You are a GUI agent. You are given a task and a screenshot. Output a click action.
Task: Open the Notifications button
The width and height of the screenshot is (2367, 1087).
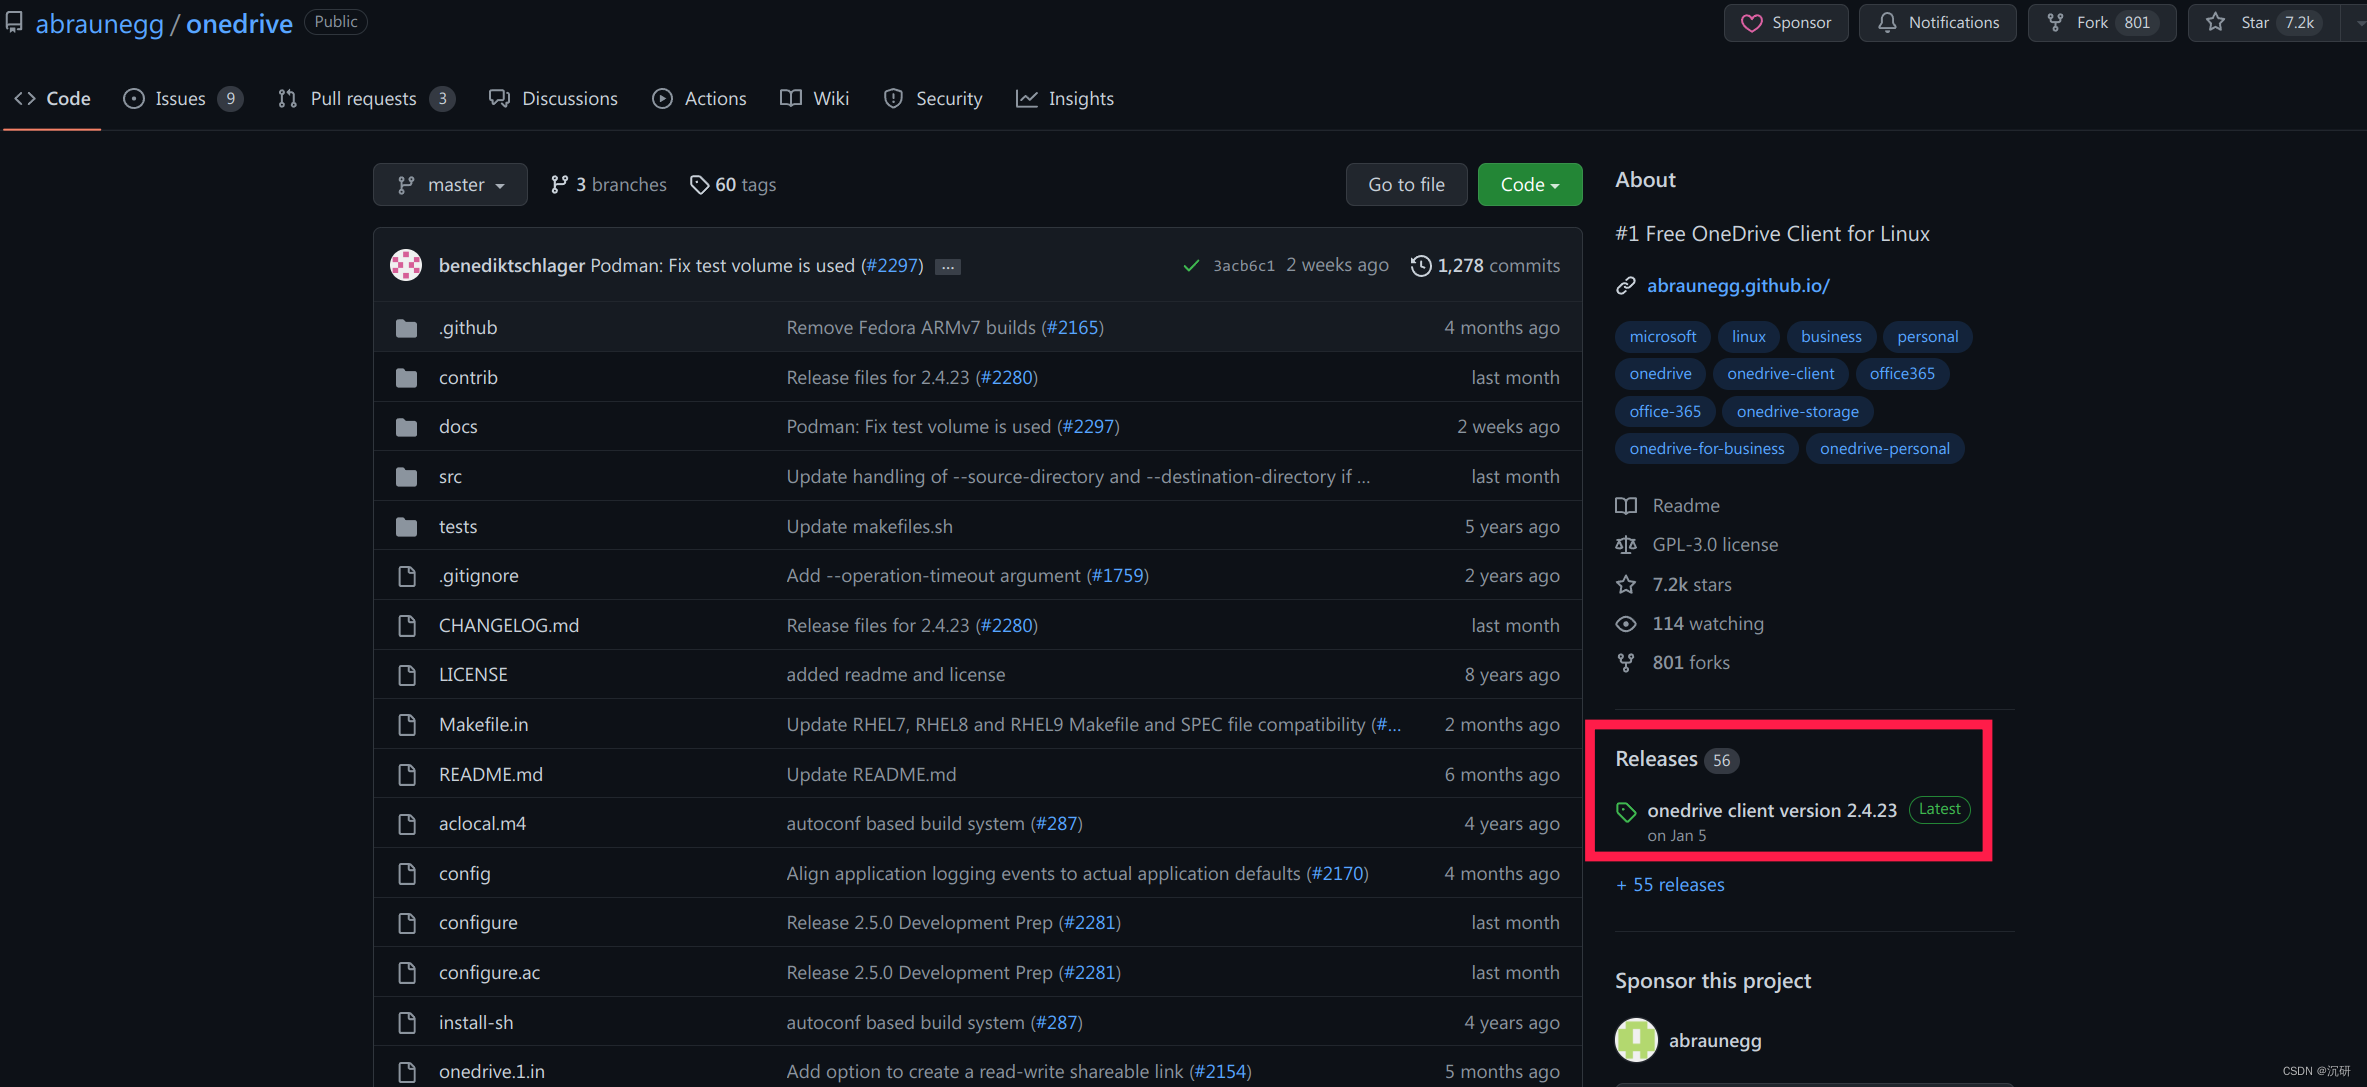[1937, 22]
